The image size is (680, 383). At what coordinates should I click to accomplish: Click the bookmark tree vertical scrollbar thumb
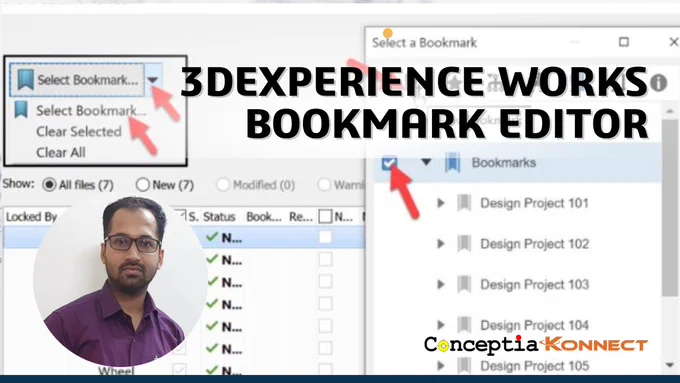click(x=670, y=208)
